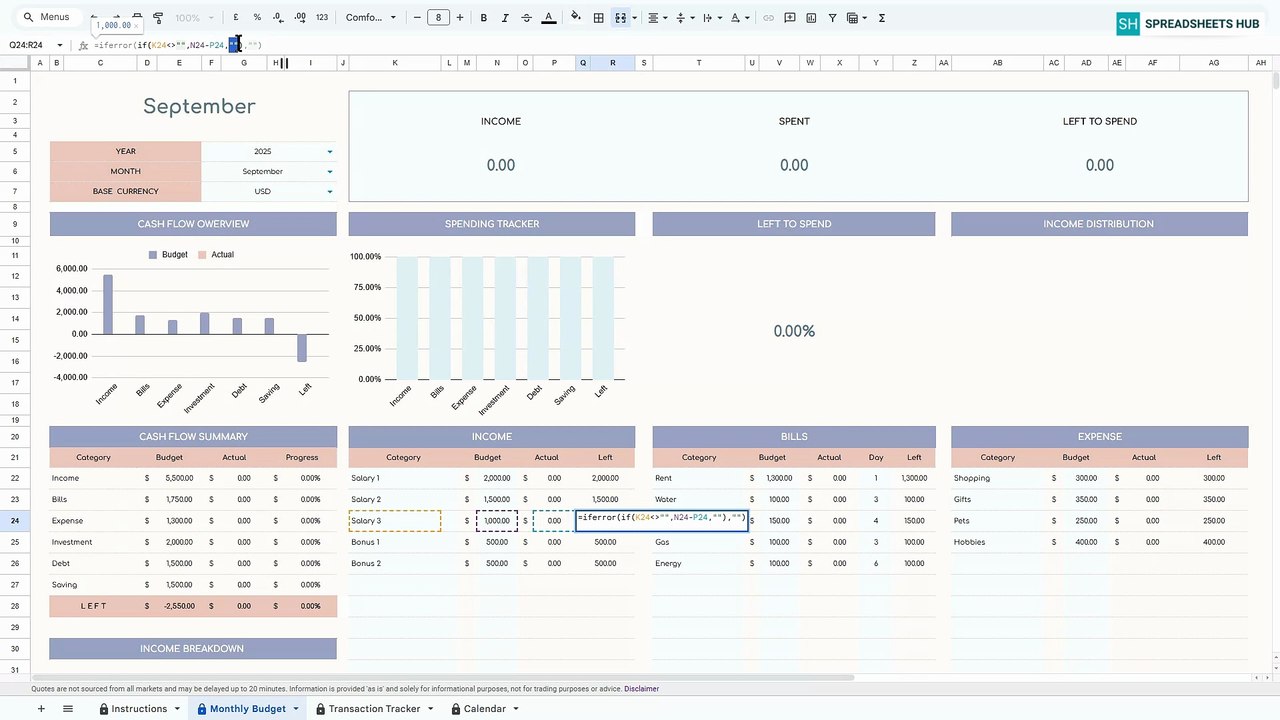Open the text color picker

pyautogui.click(x=548, y=18)
